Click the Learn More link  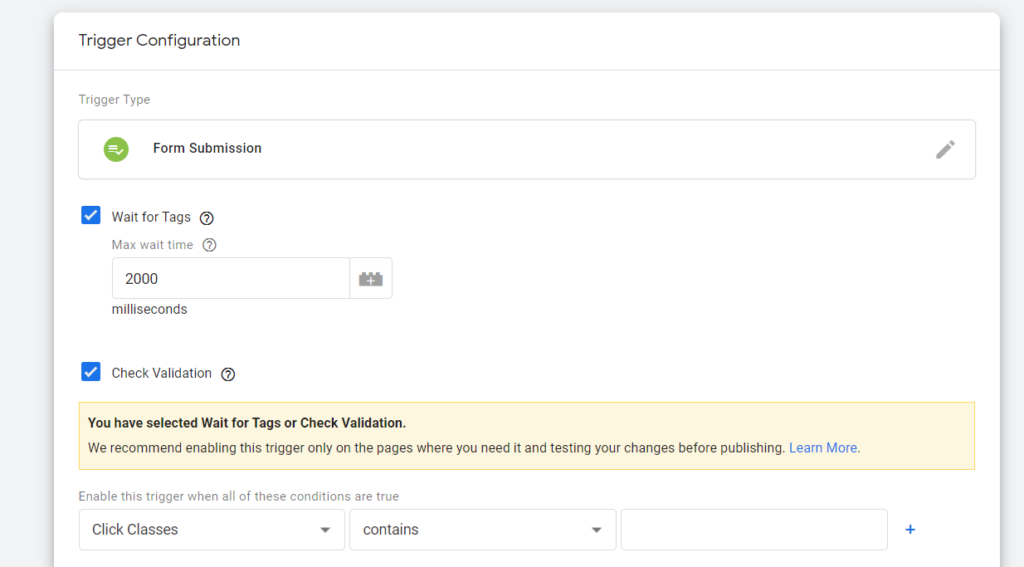pos(823,448)
